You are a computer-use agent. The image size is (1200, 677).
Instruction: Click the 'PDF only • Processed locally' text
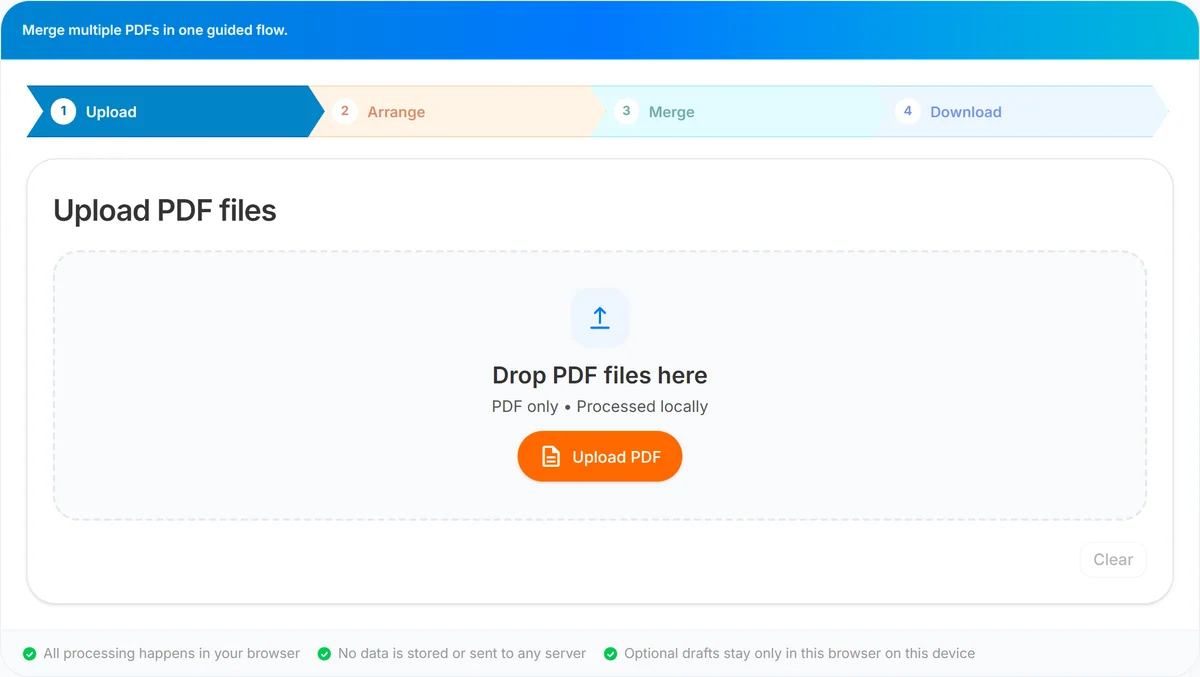click(x=600, y=407)
